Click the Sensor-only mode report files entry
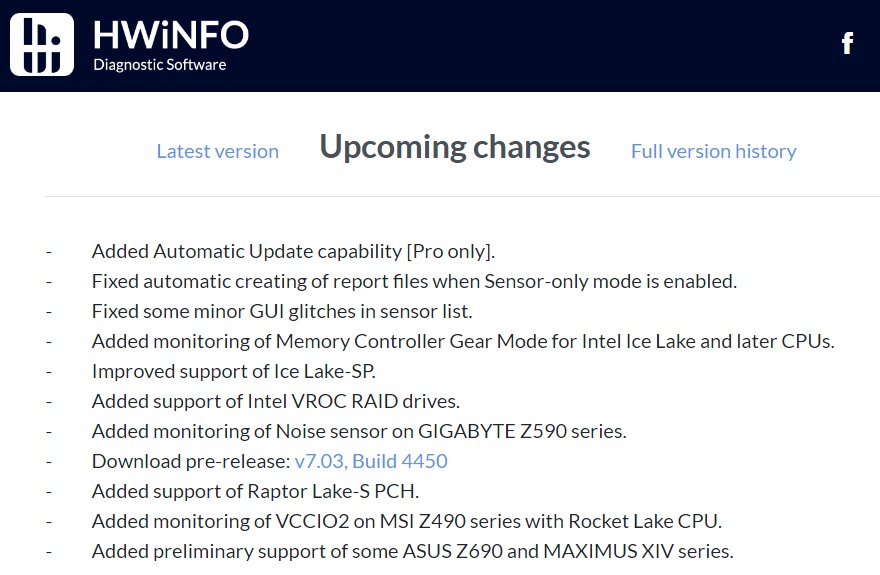The height and width of the screenshot is (575, 880). 414,281
